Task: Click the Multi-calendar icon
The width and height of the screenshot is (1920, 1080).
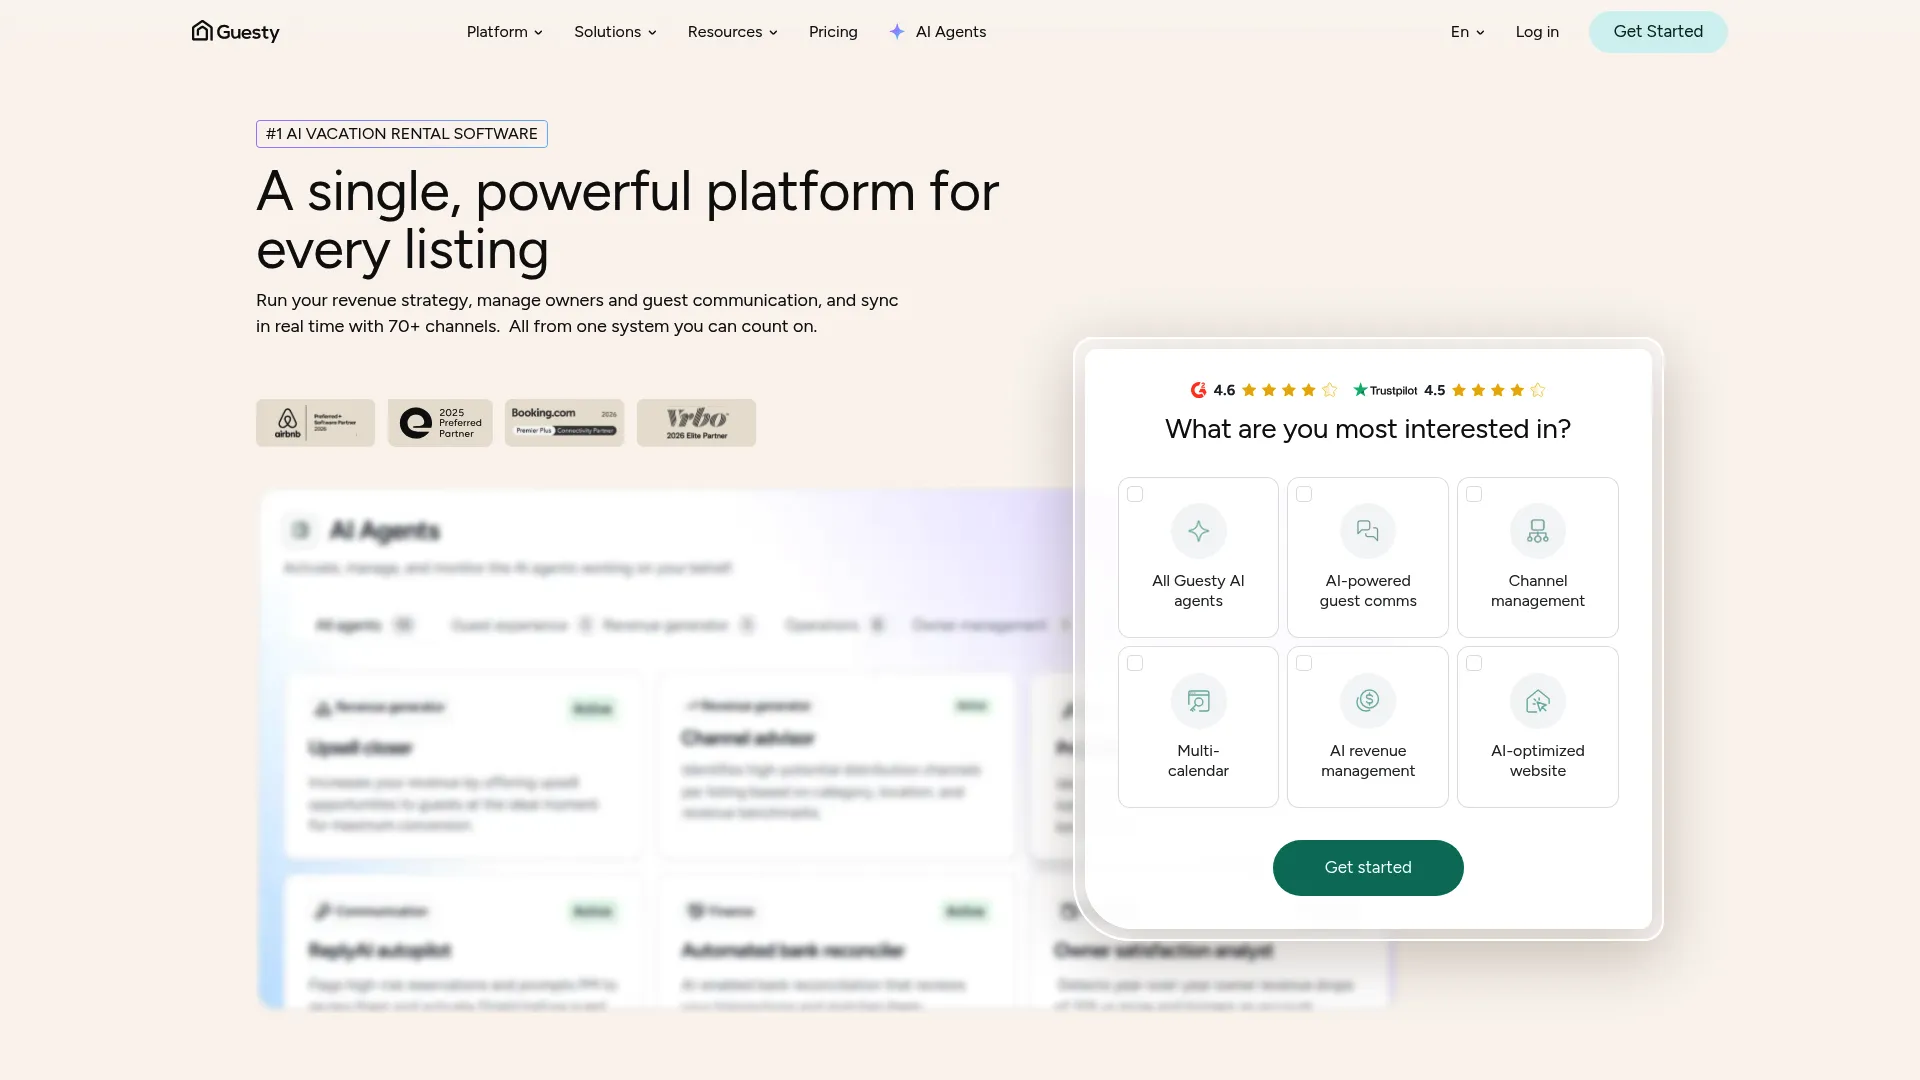Action: [x=1198, y=701]
